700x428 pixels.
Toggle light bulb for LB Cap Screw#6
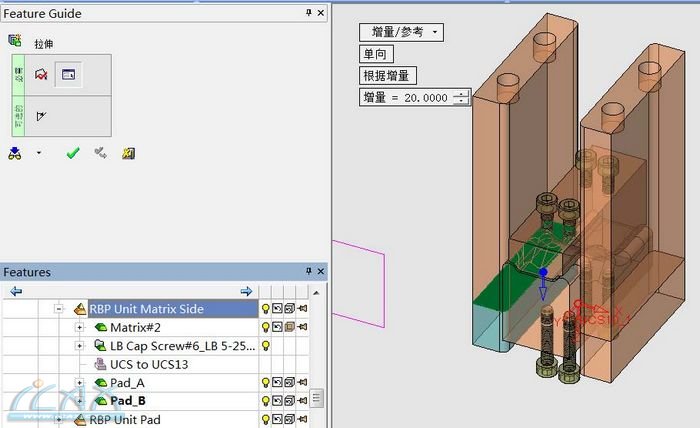pos(266,346)
